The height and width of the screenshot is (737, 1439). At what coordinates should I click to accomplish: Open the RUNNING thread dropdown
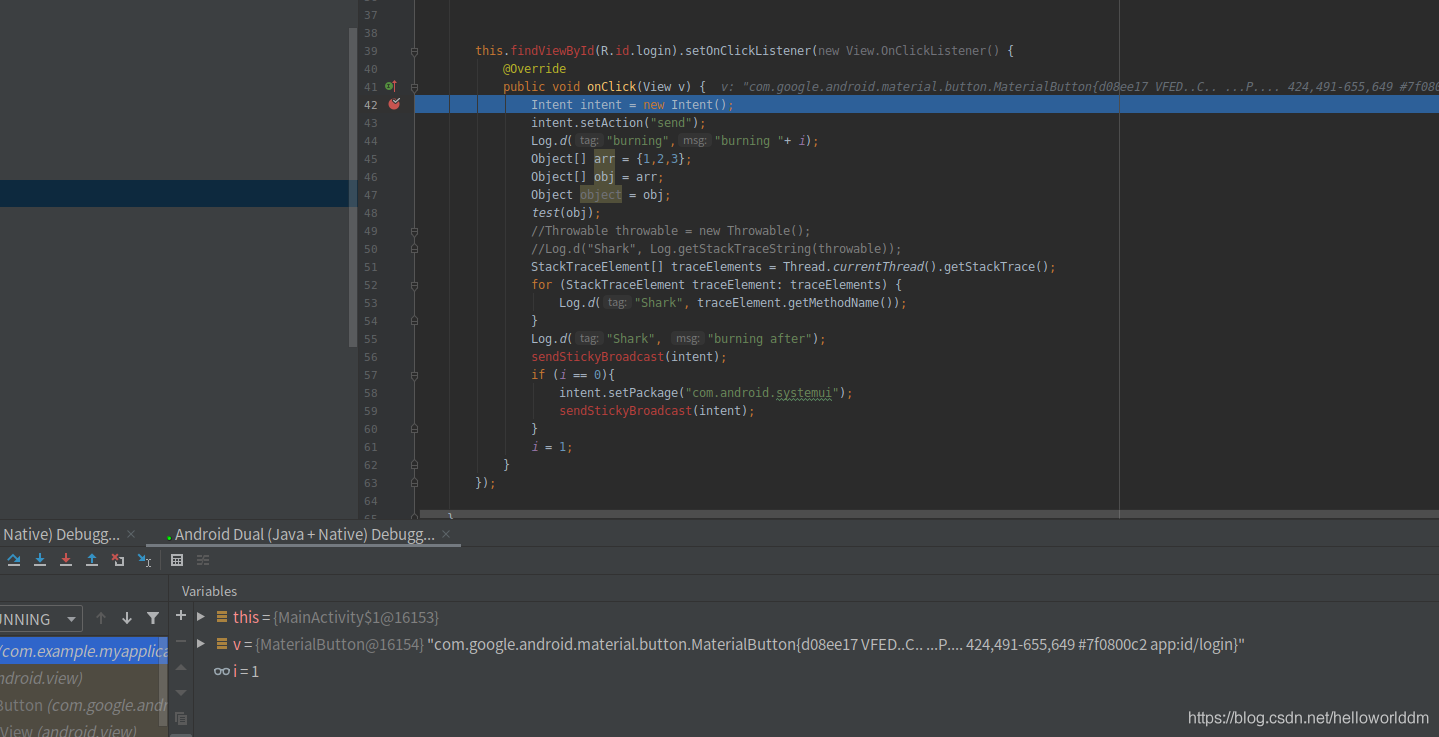click(40, 619)
